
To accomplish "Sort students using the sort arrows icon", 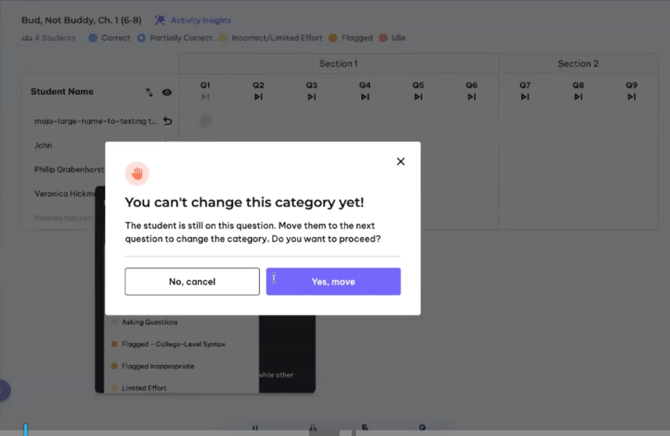I will tap(149, 92).
